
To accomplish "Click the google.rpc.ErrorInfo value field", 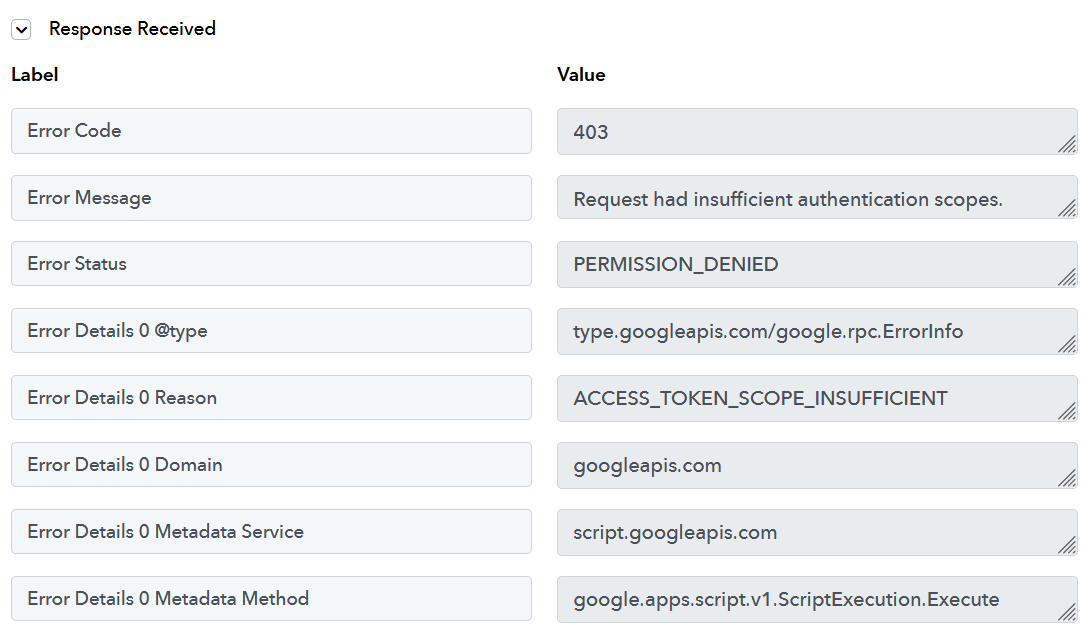I will click(x=817, y=331).
